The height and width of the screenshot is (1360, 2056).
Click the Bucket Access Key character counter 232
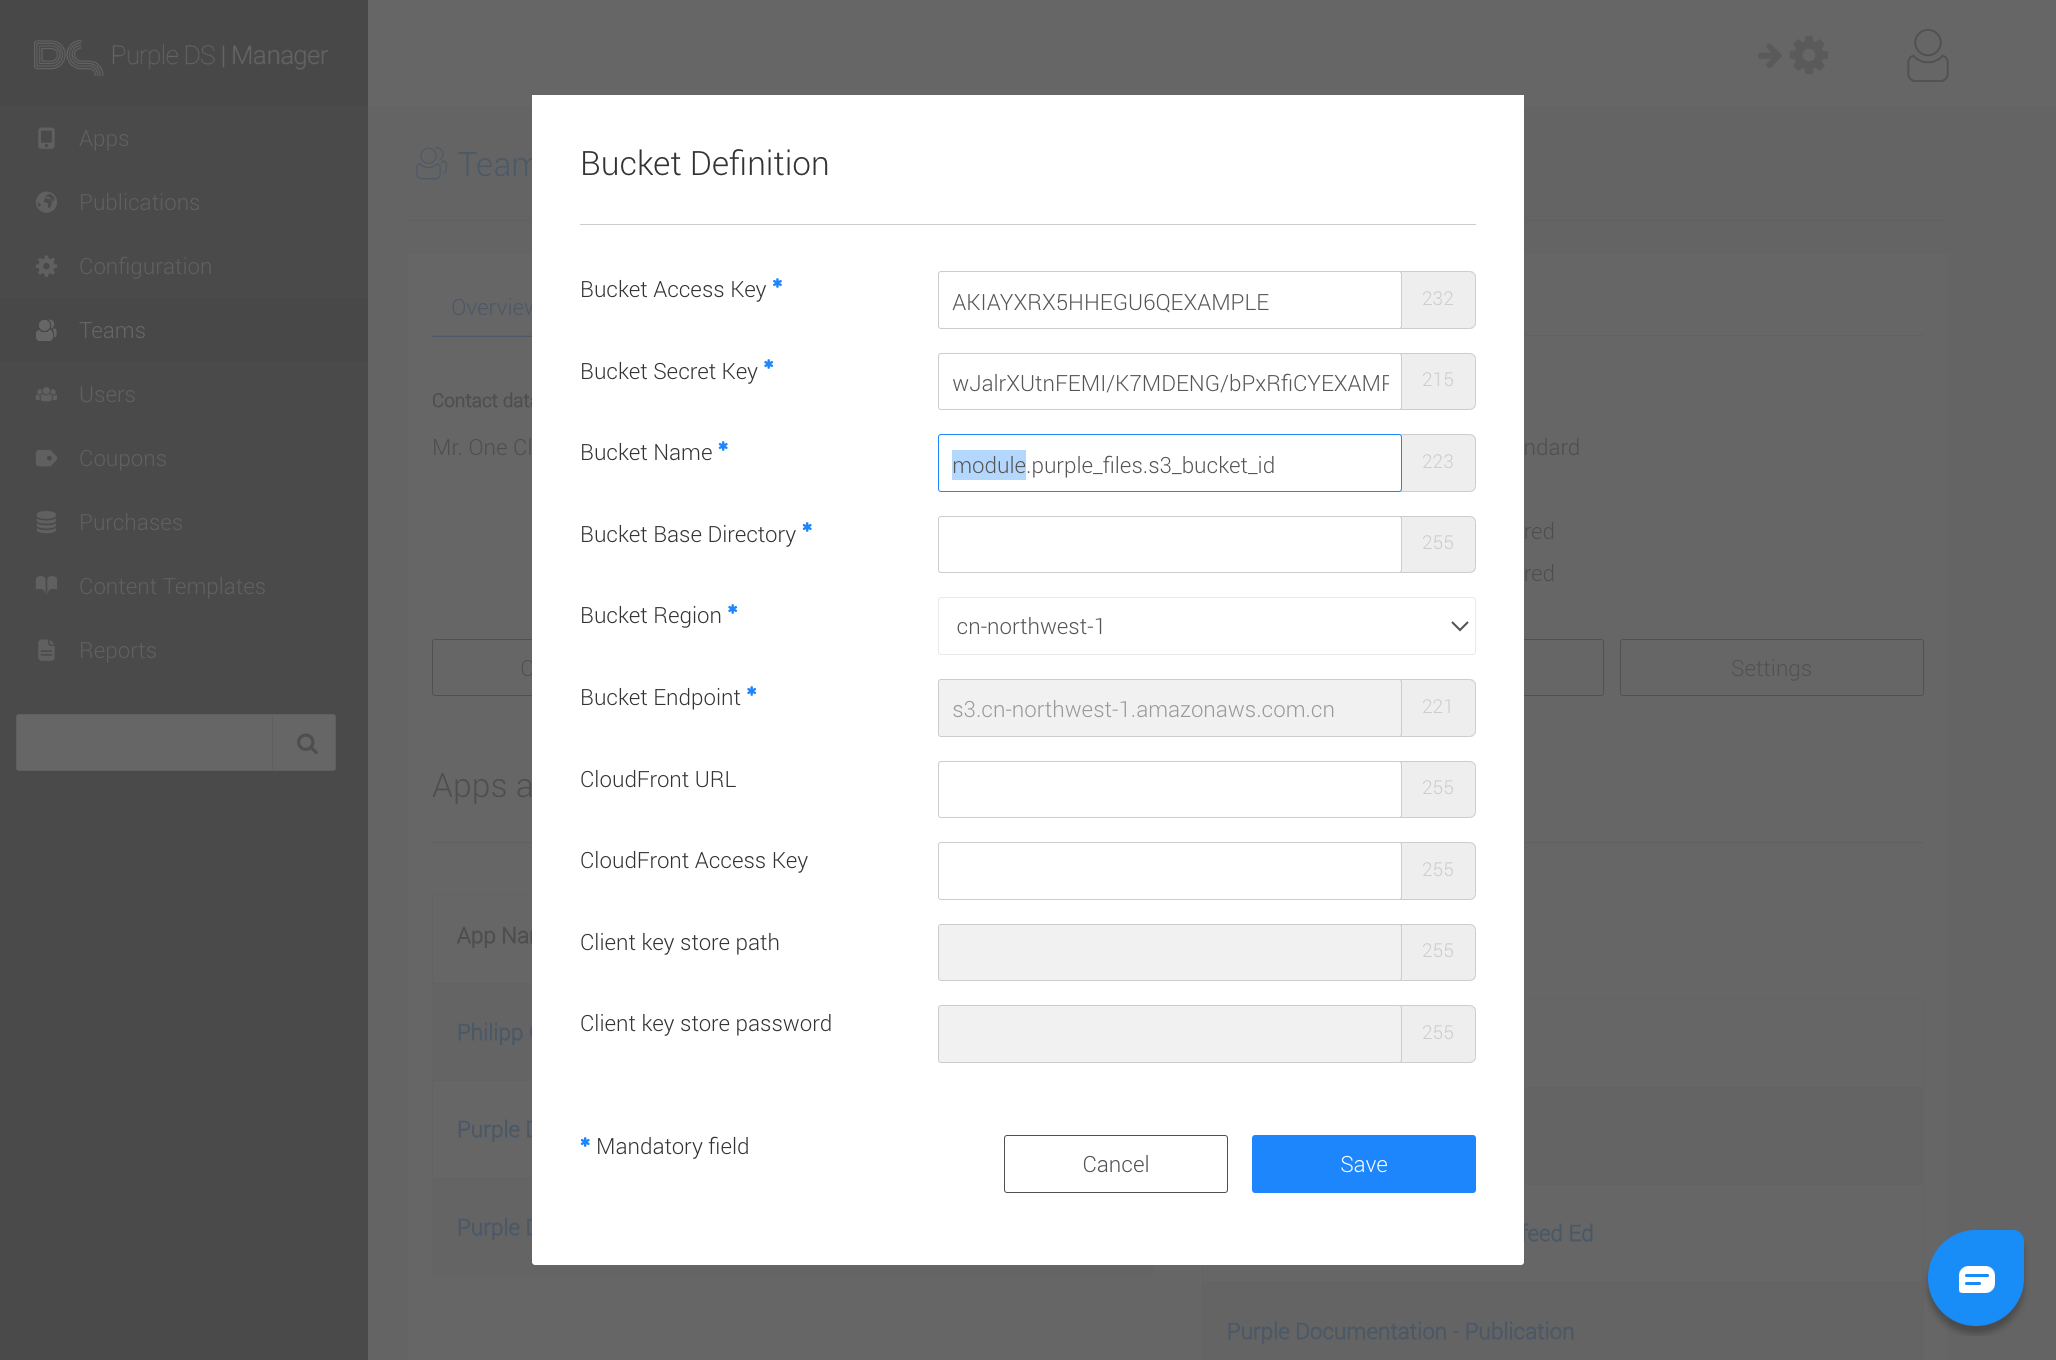1438,299
